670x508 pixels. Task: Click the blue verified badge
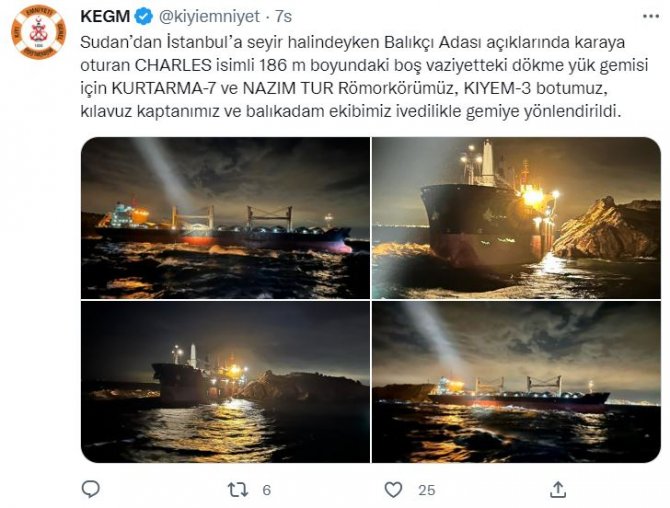[x=144, y=17]
